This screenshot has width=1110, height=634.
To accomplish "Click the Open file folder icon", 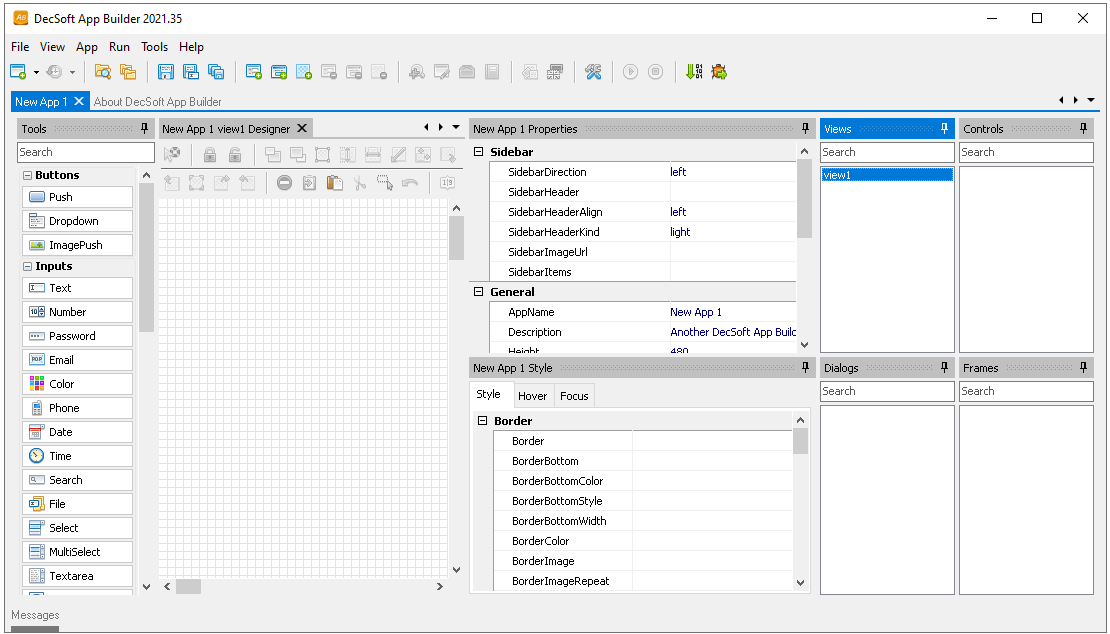I will click(x=102, y=72).
